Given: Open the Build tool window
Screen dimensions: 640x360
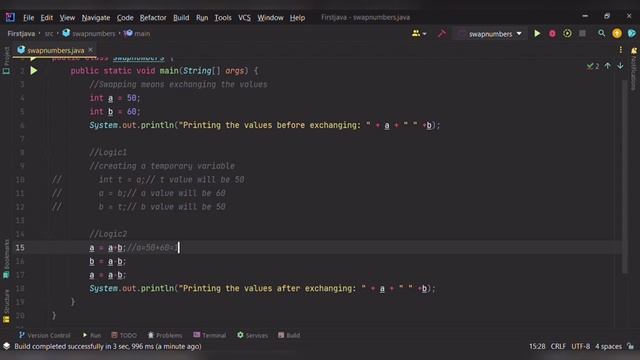Looking at the screenshot, I should point(289,335).
